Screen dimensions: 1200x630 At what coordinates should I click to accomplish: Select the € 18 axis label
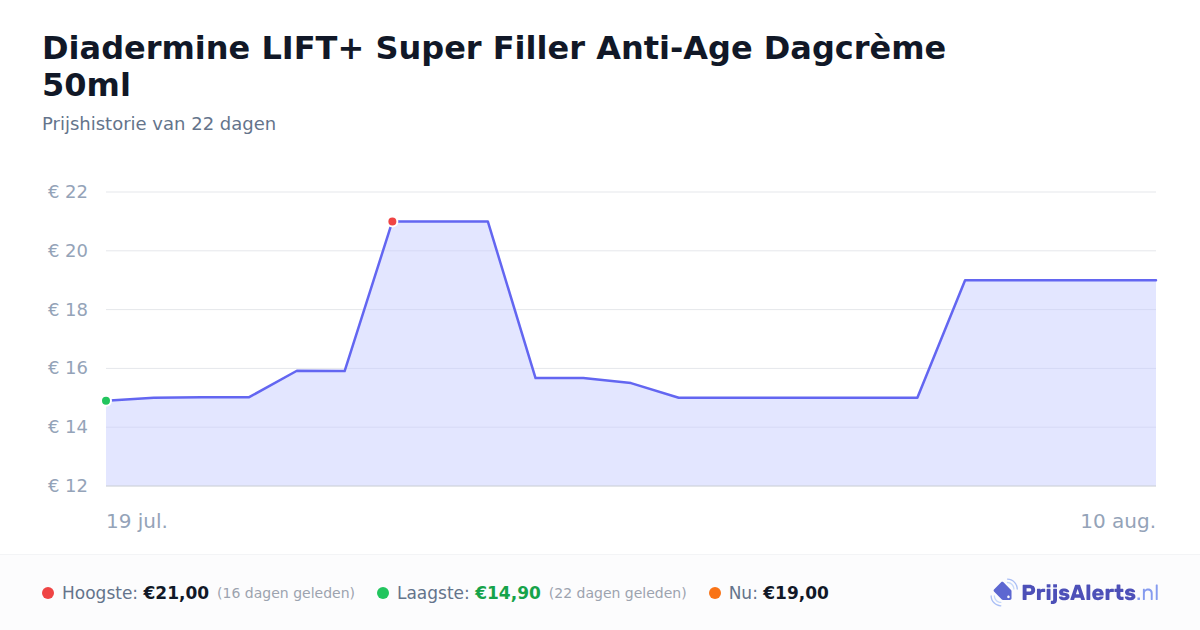point(68,310)
